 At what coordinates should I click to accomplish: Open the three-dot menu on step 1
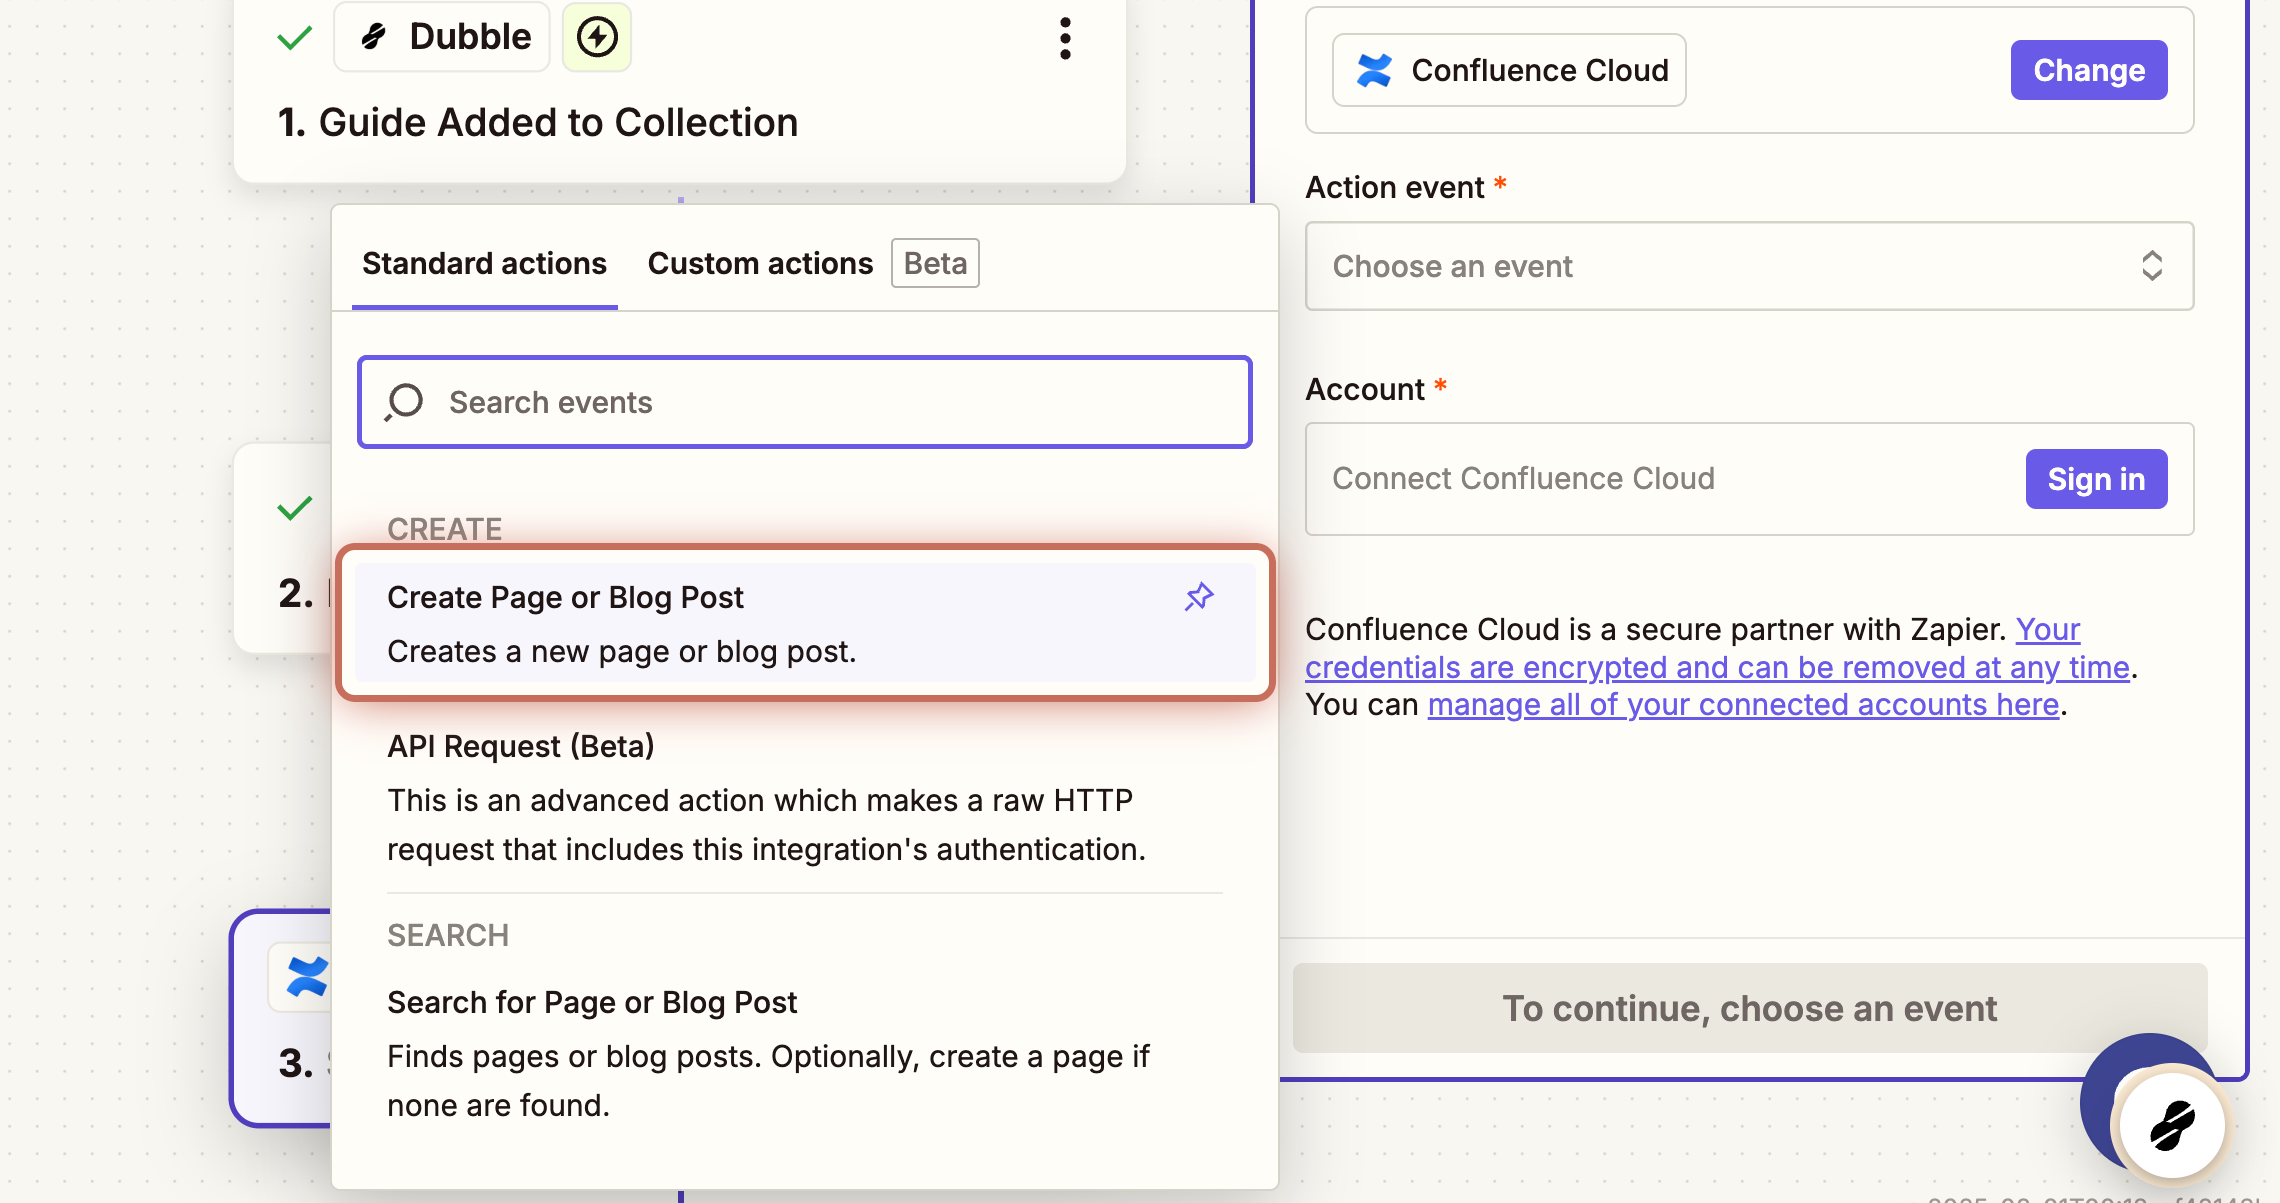[x=1065, y=38]
